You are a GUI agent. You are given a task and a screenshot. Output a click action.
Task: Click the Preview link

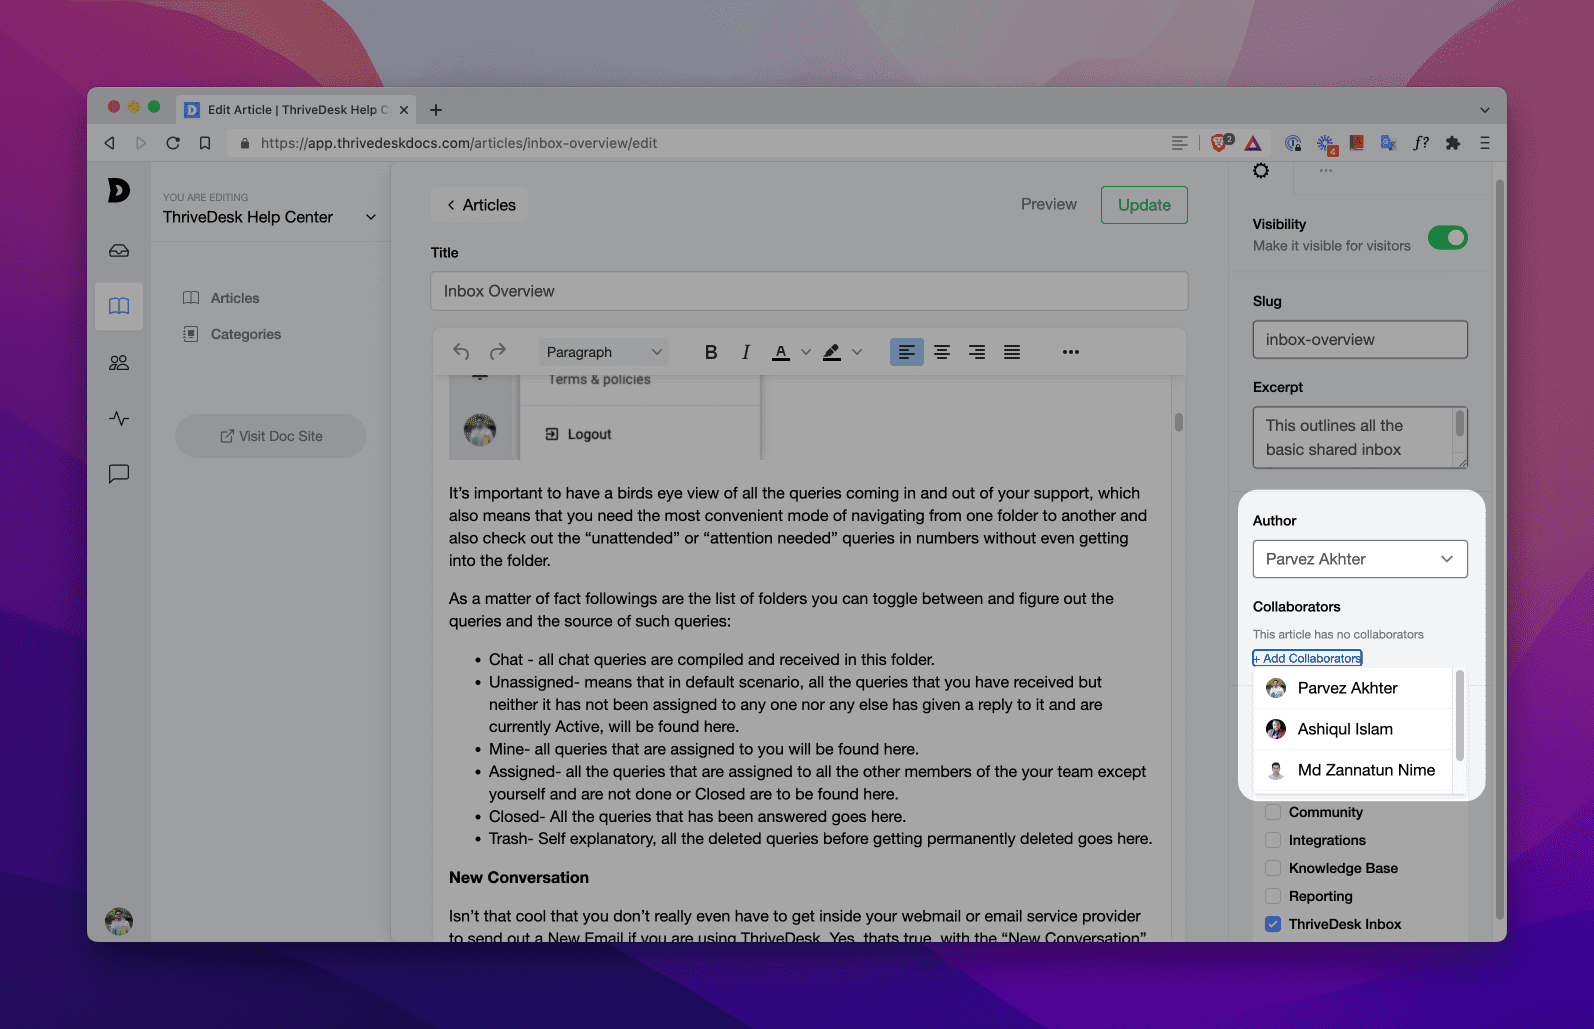(1049, 204)
